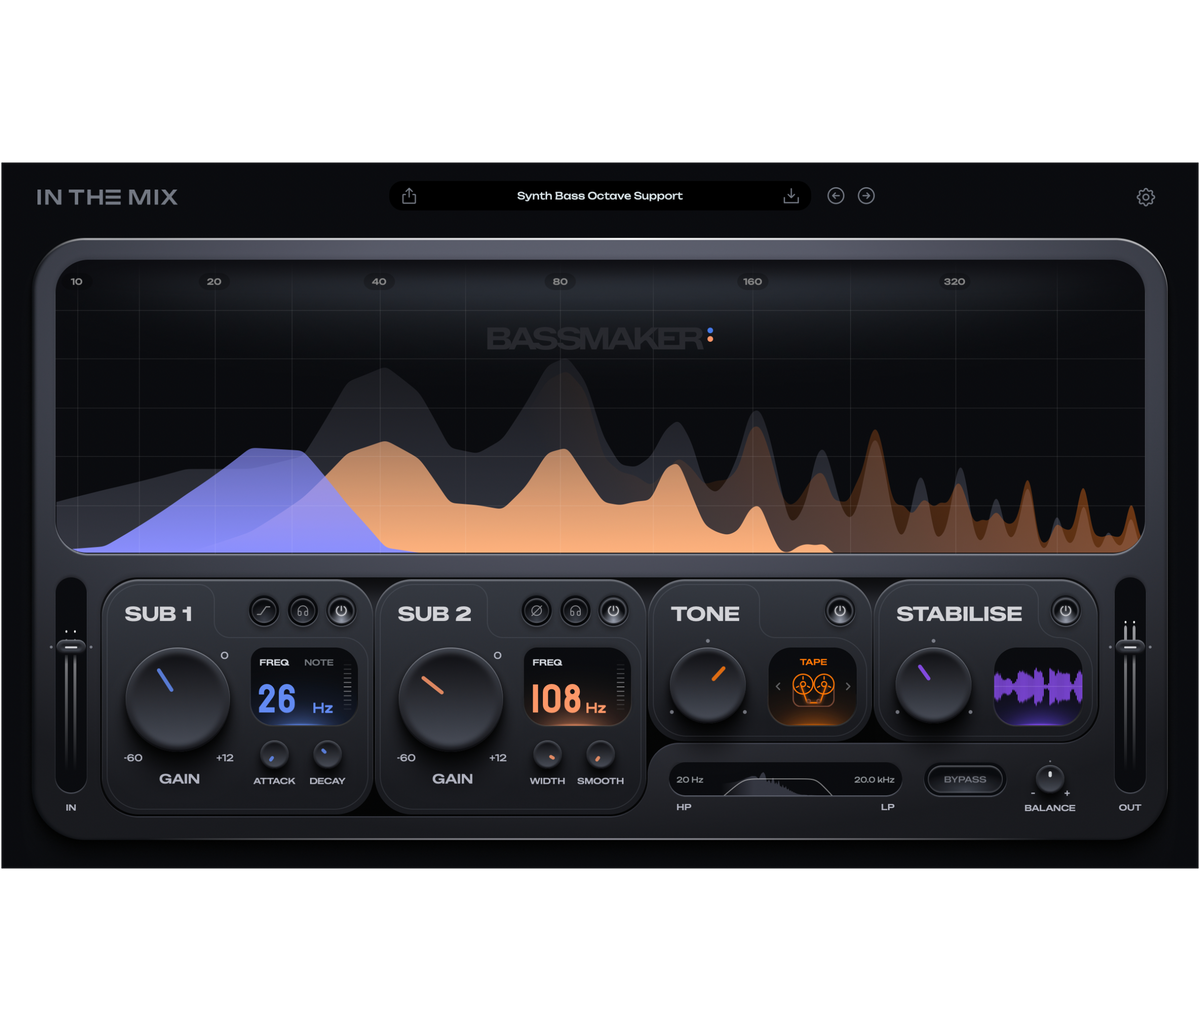This screenshot has width=1200, height=1031.
Task: Click the IN level slider handle
Action: [x=70, y=647]
